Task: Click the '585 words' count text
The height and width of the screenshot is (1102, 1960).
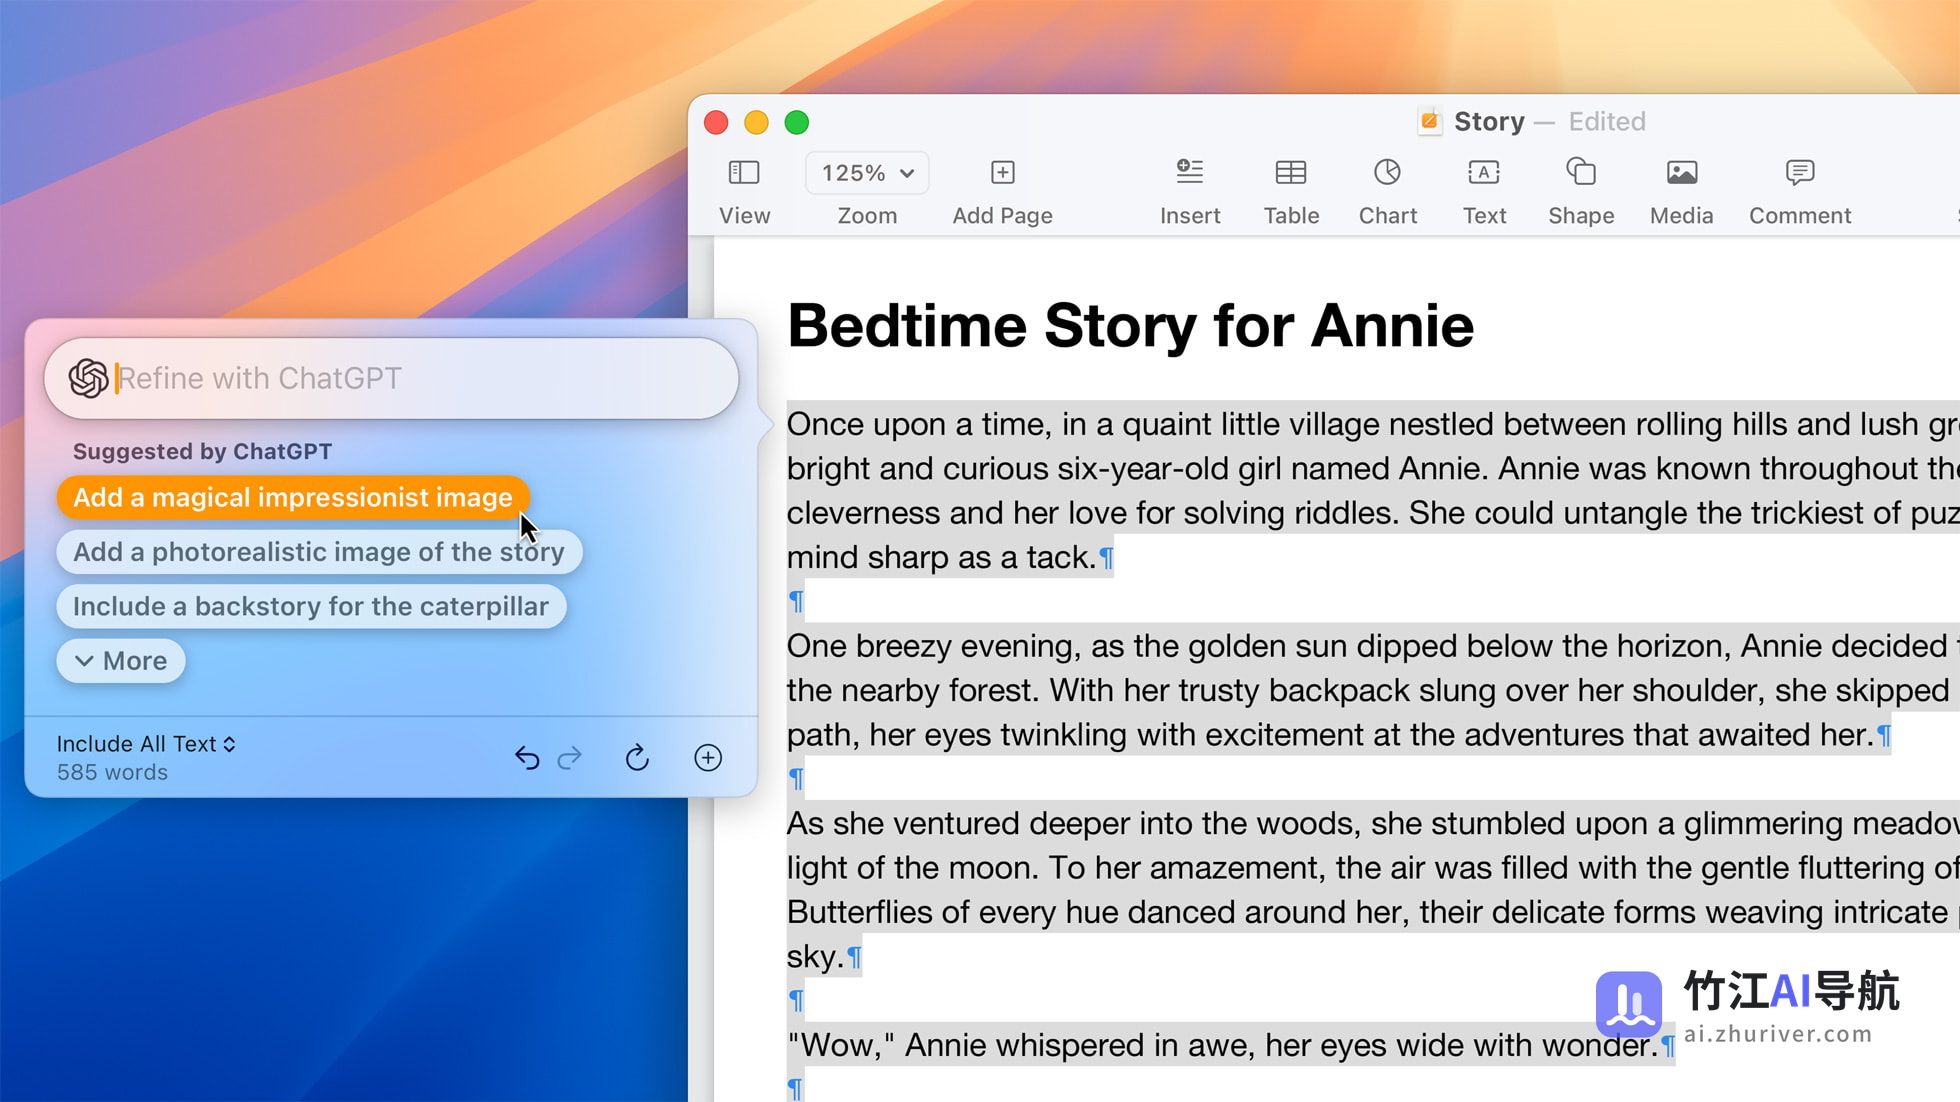Action: tap(112, 772)
